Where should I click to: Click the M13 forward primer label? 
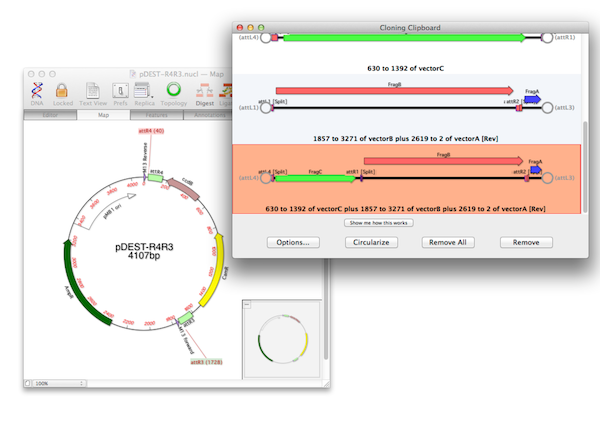[x=188, y=339]
